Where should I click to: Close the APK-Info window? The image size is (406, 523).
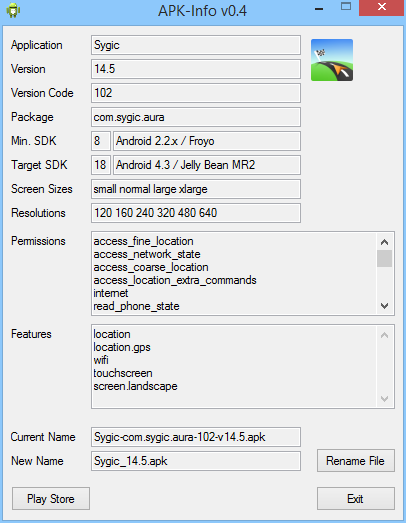tap(382, 7)
